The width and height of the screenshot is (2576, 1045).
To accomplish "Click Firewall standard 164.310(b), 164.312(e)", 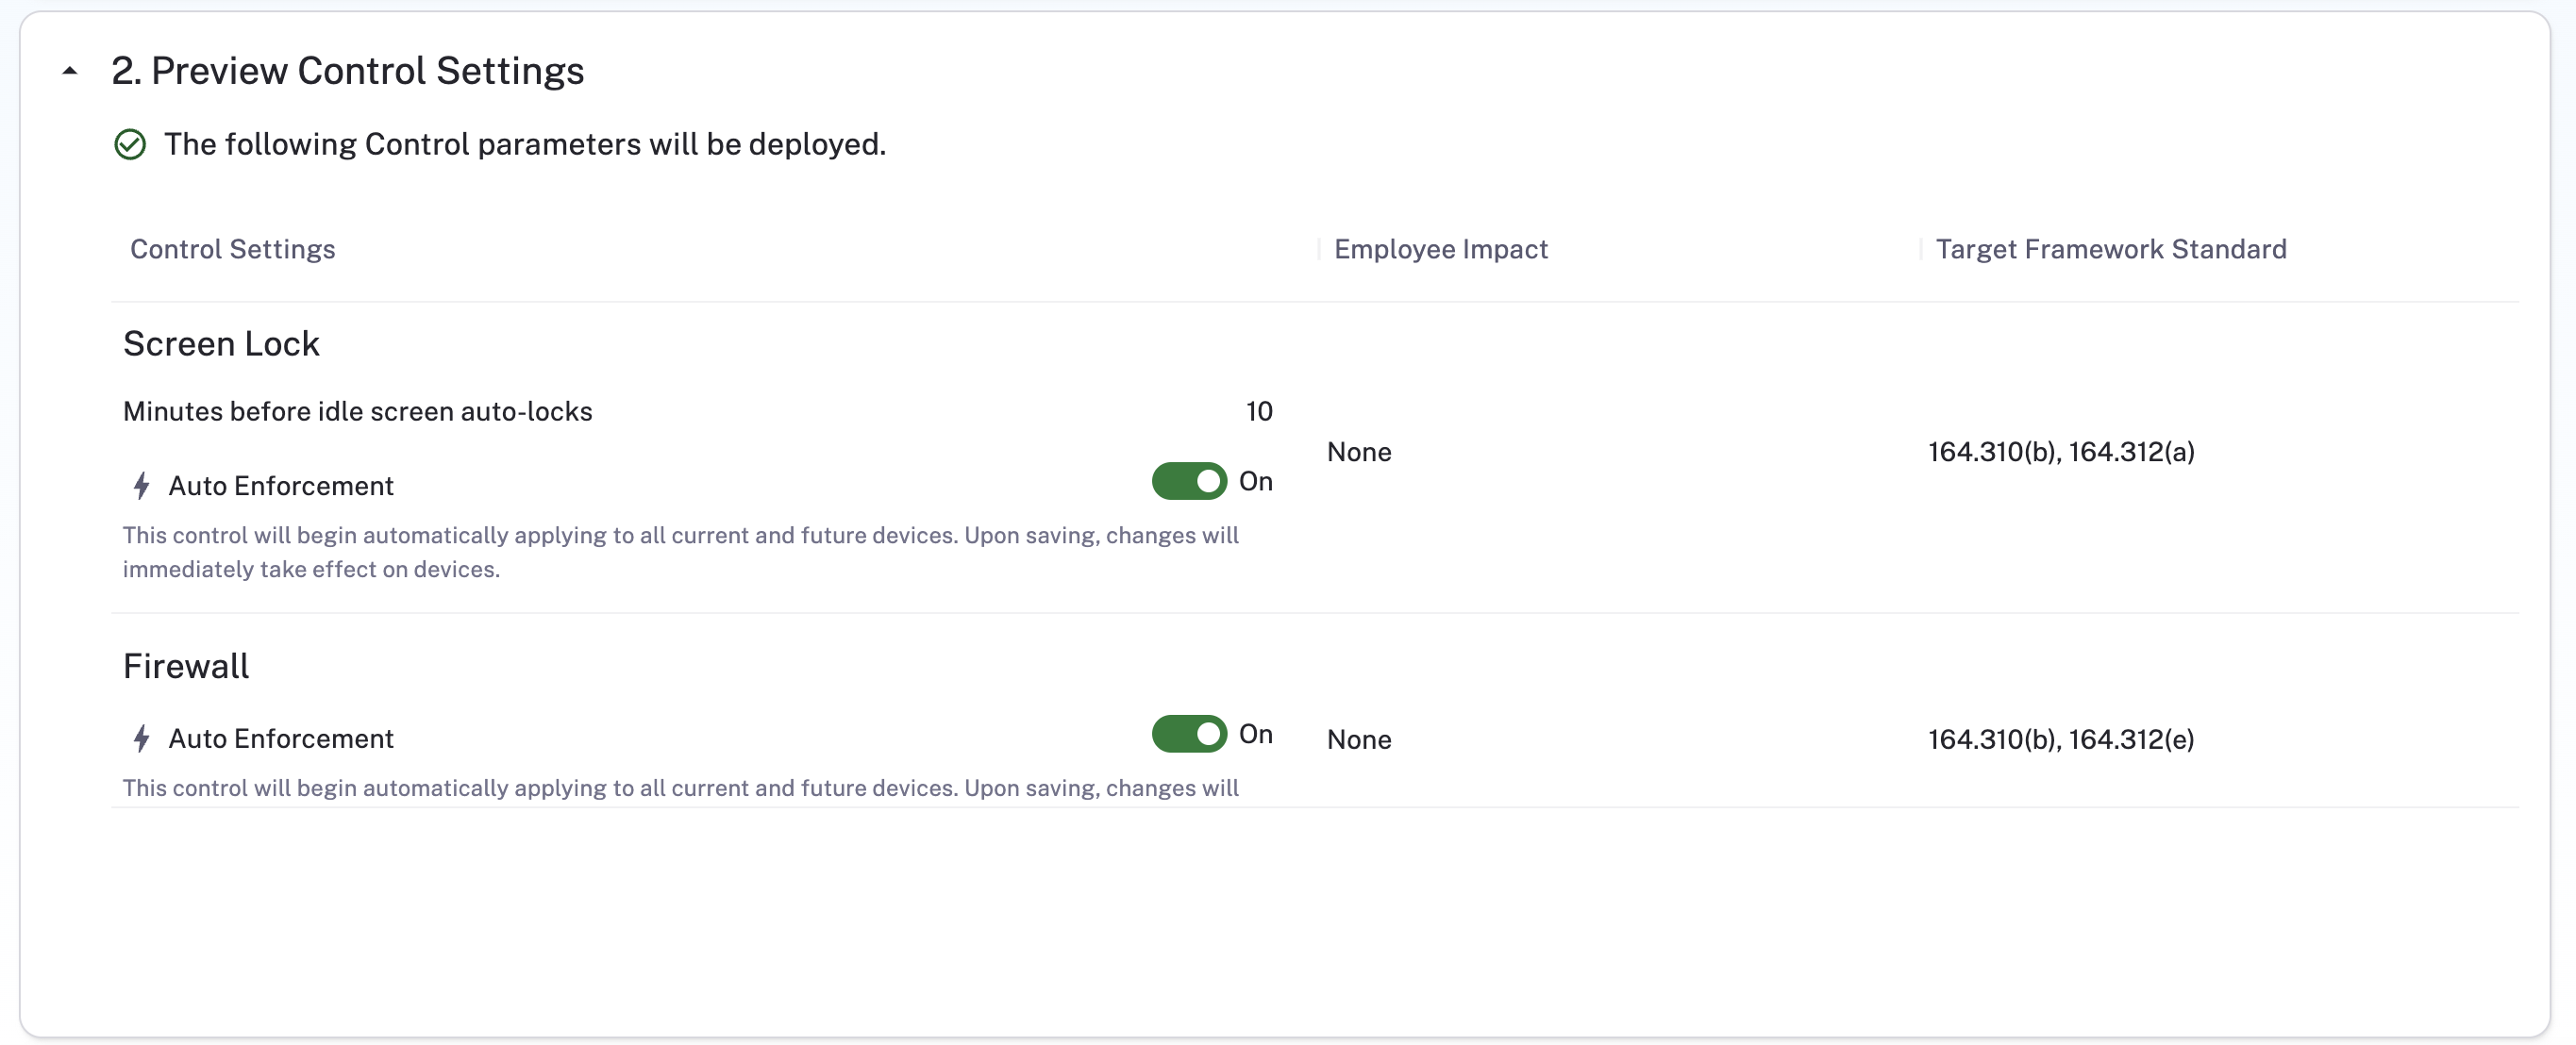I will tap(2060, 740).
